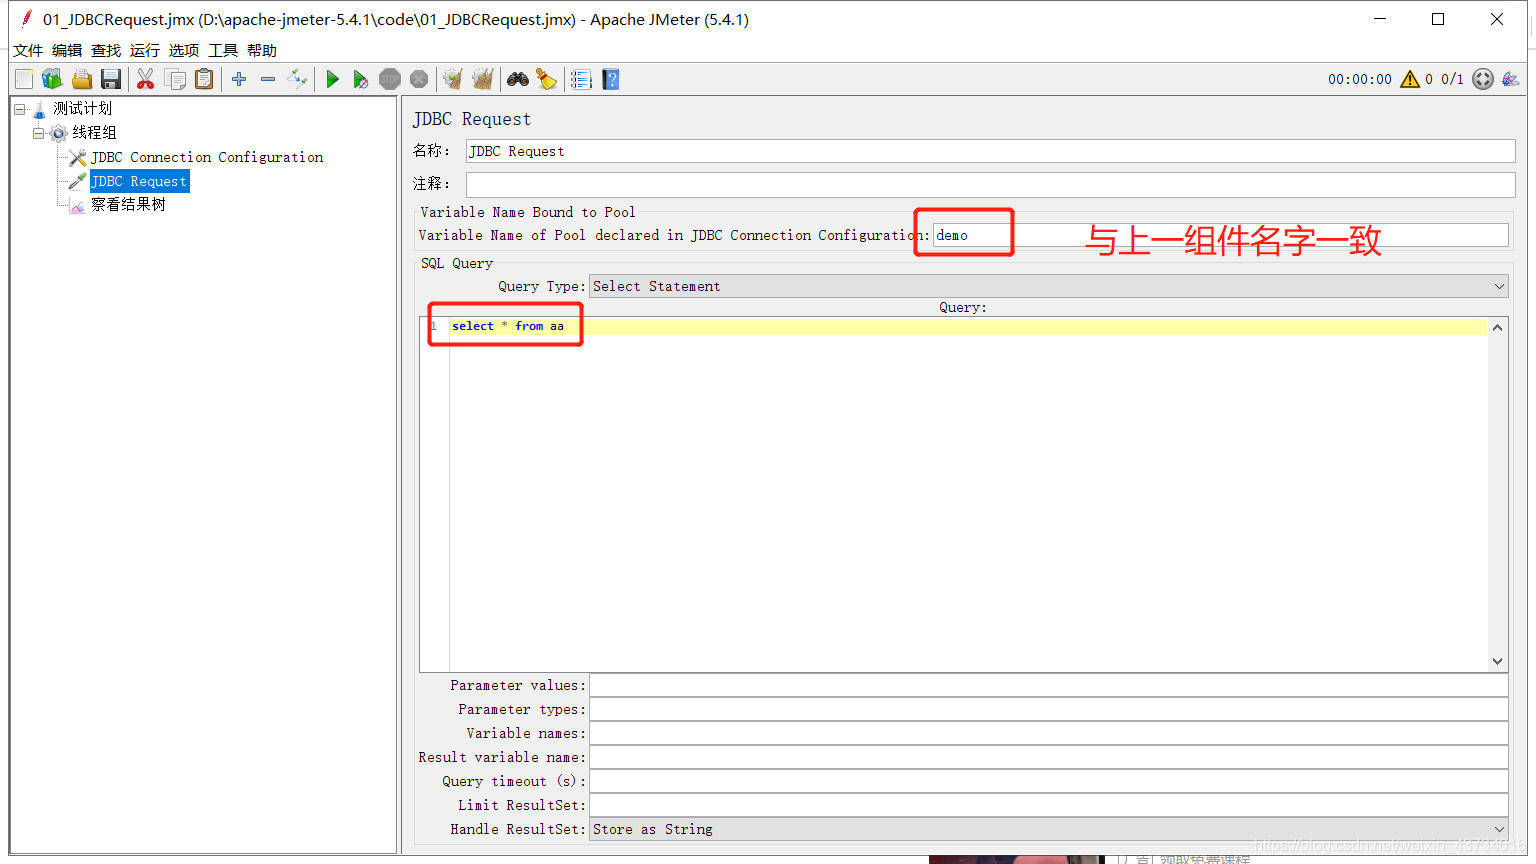Image resolution: width=1536 pixels, height=864 pixels.
Task: Open the Query Type dropdown
Action: [1048, 286]
